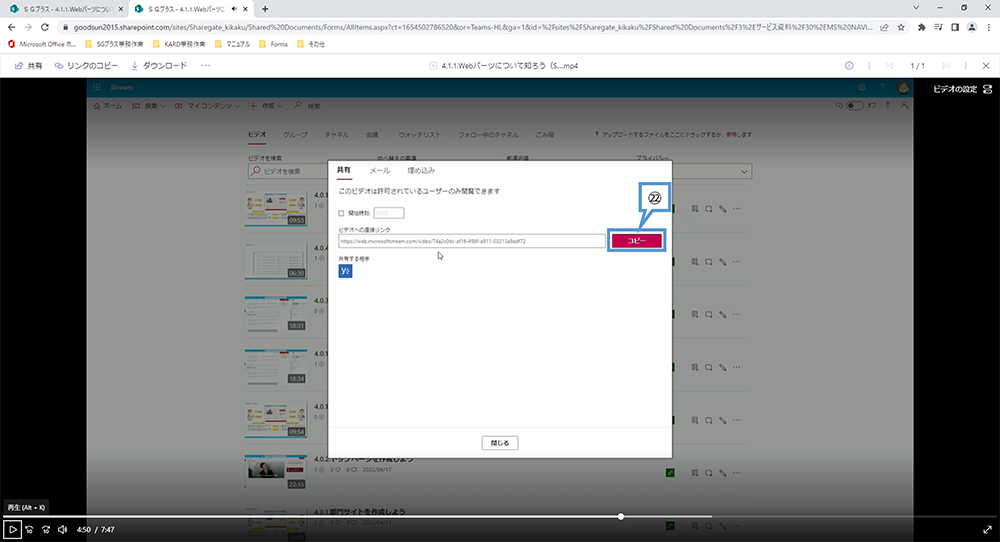Open the SGプラス事務作業 bookmark folder
Screen dimensions: 1000x542
115,44
